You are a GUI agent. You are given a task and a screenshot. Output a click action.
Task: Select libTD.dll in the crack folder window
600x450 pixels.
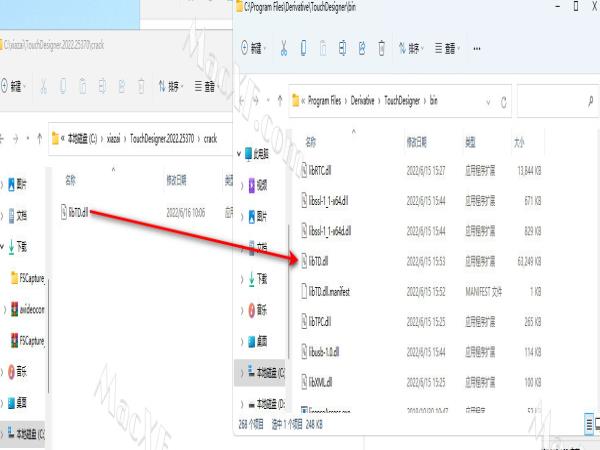(78, 212)
